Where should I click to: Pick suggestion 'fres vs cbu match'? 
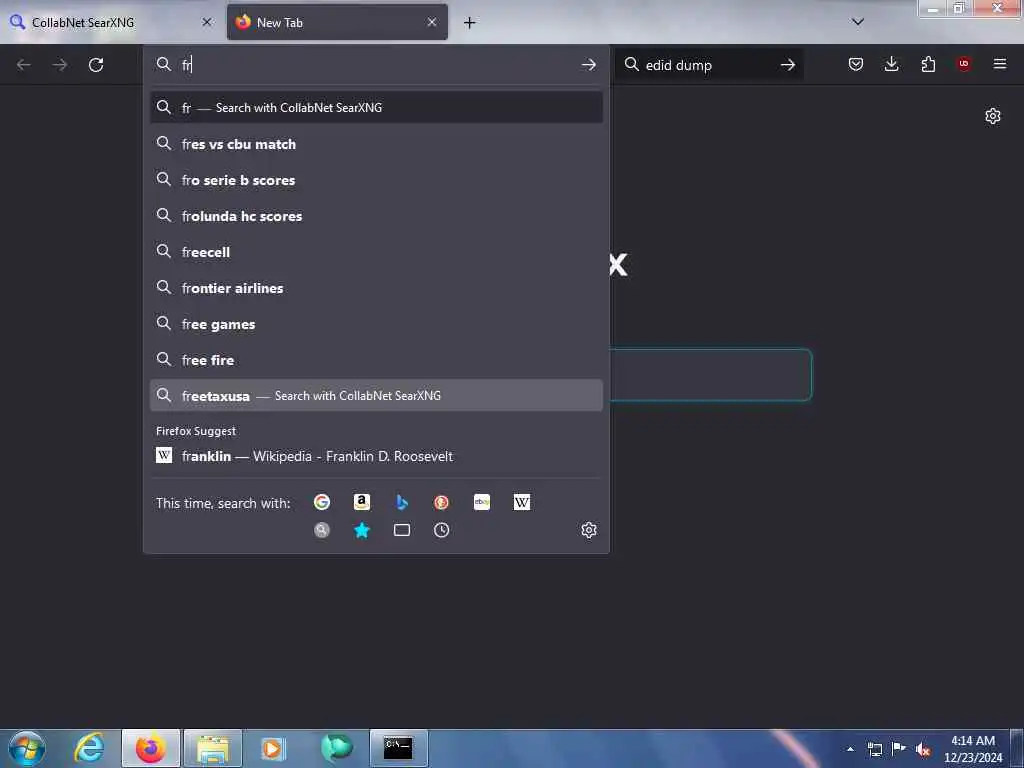pyautogui.click(x=376, y=144)
